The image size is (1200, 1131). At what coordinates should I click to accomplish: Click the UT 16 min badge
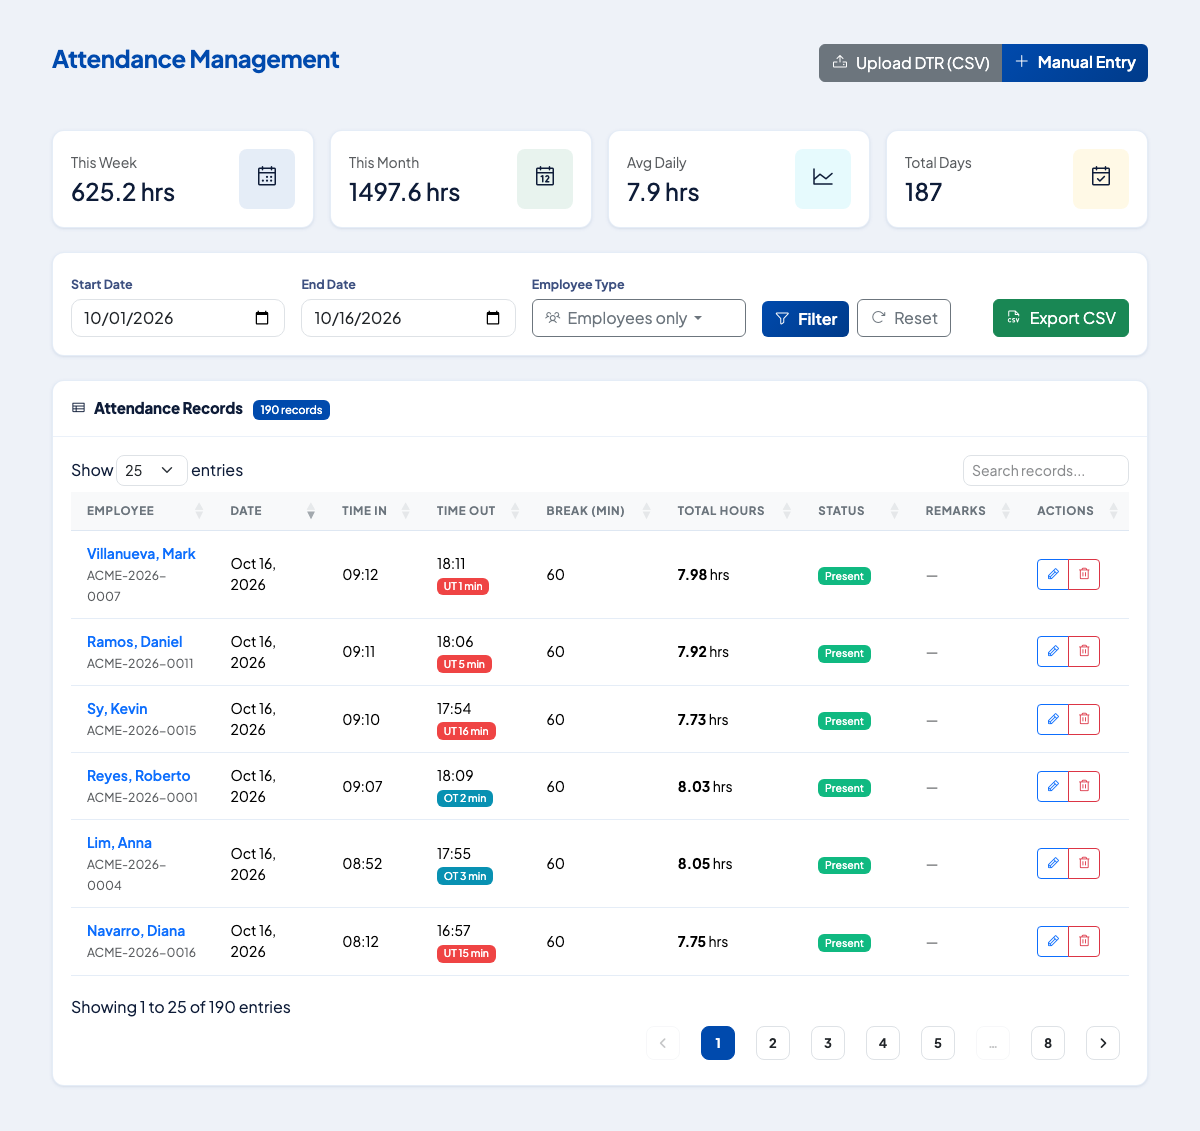click(x=466, y=731)
